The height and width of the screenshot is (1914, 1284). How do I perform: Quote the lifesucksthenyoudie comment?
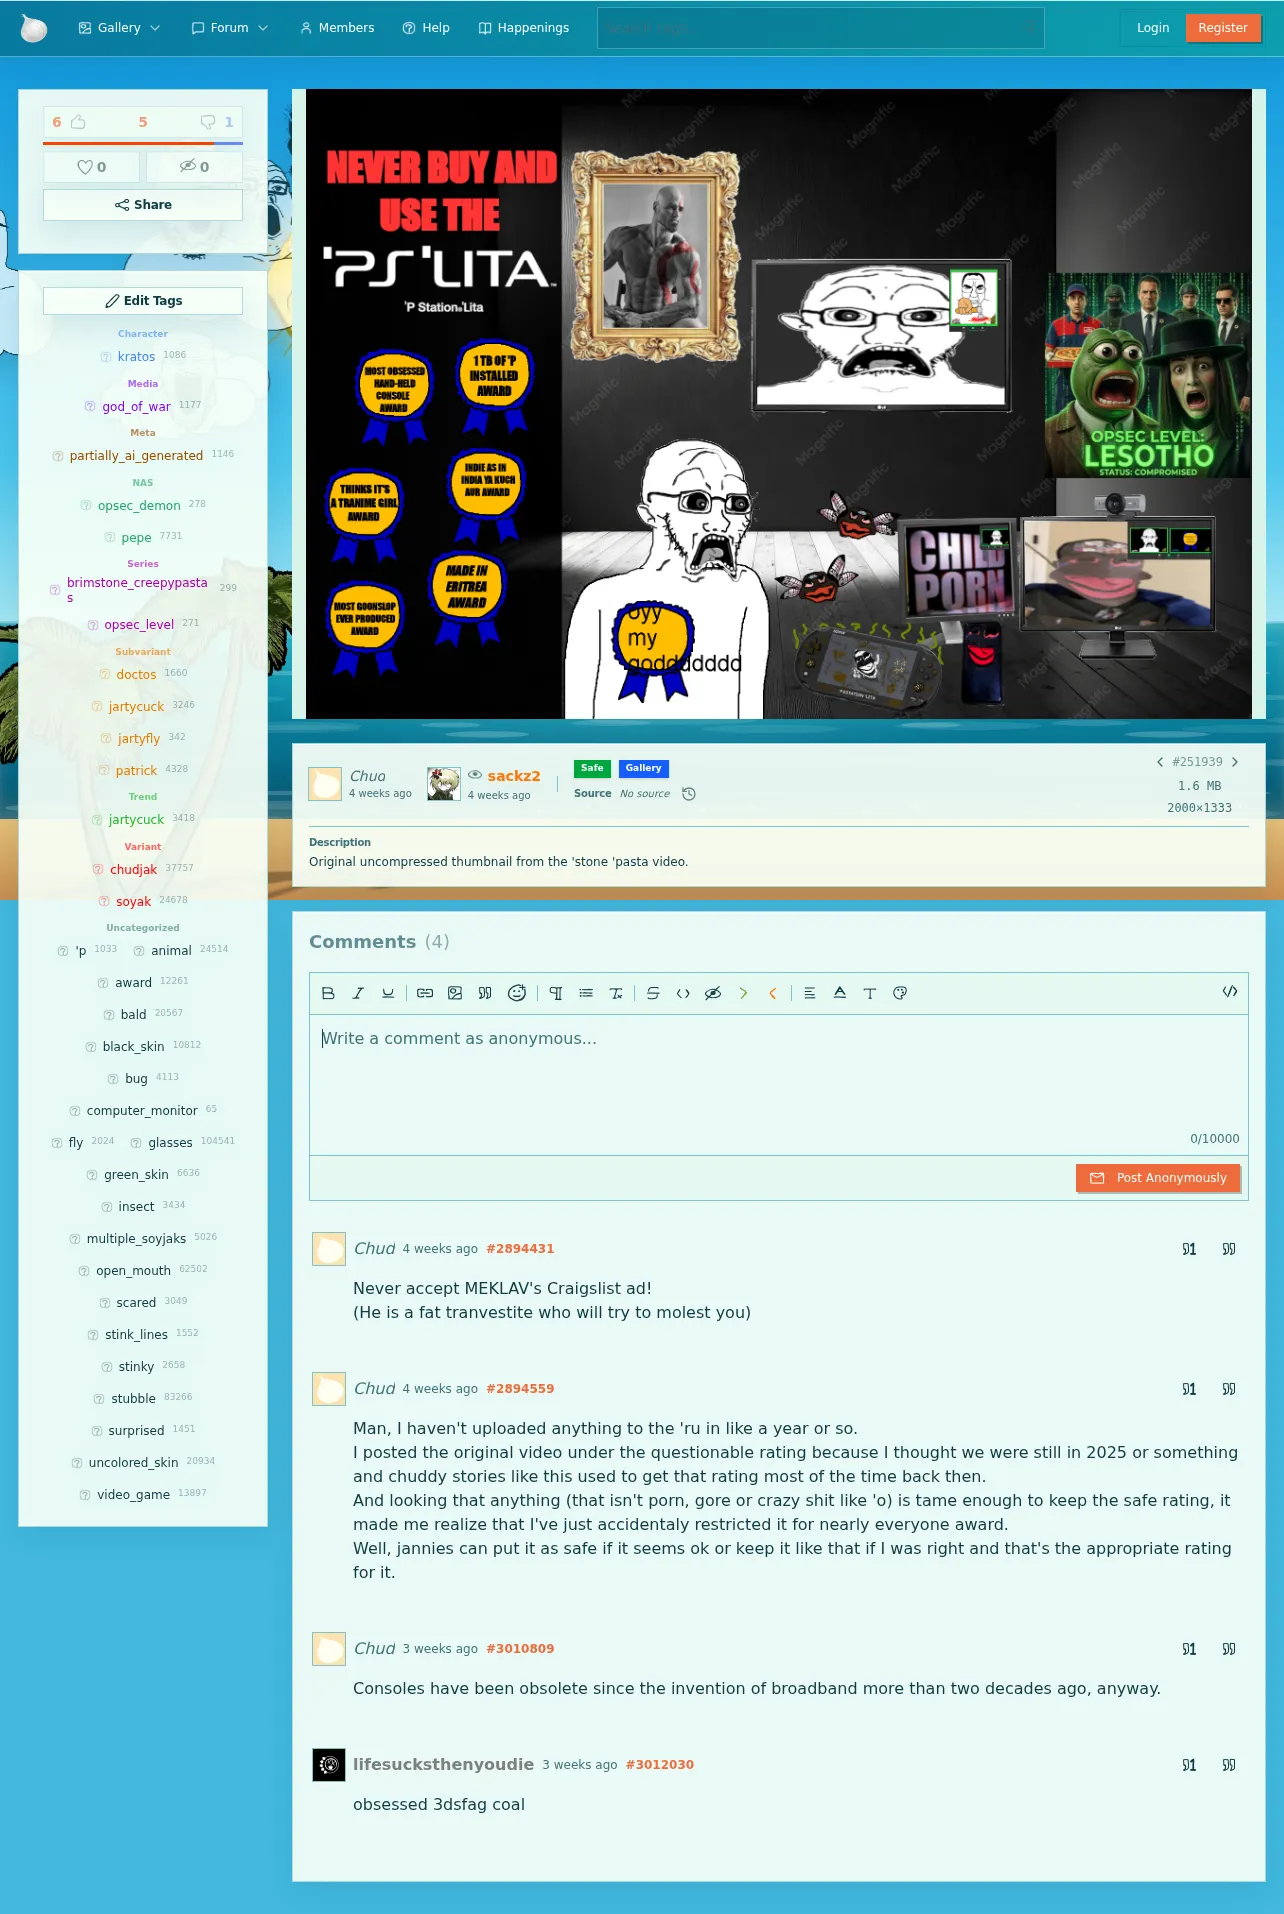1229,1765
